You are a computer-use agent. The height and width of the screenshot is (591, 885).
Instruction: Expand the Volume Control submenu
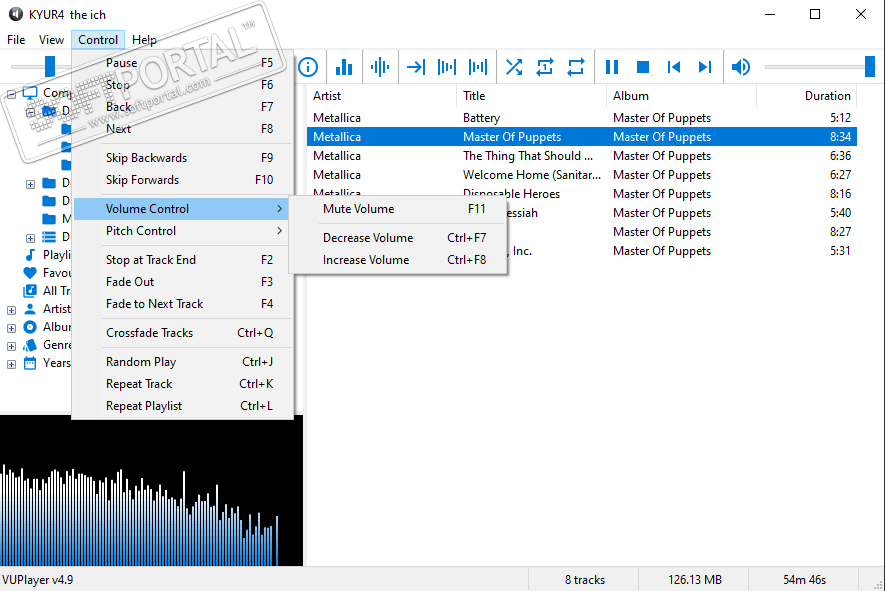pyautogui.click(x=181, y=209)
